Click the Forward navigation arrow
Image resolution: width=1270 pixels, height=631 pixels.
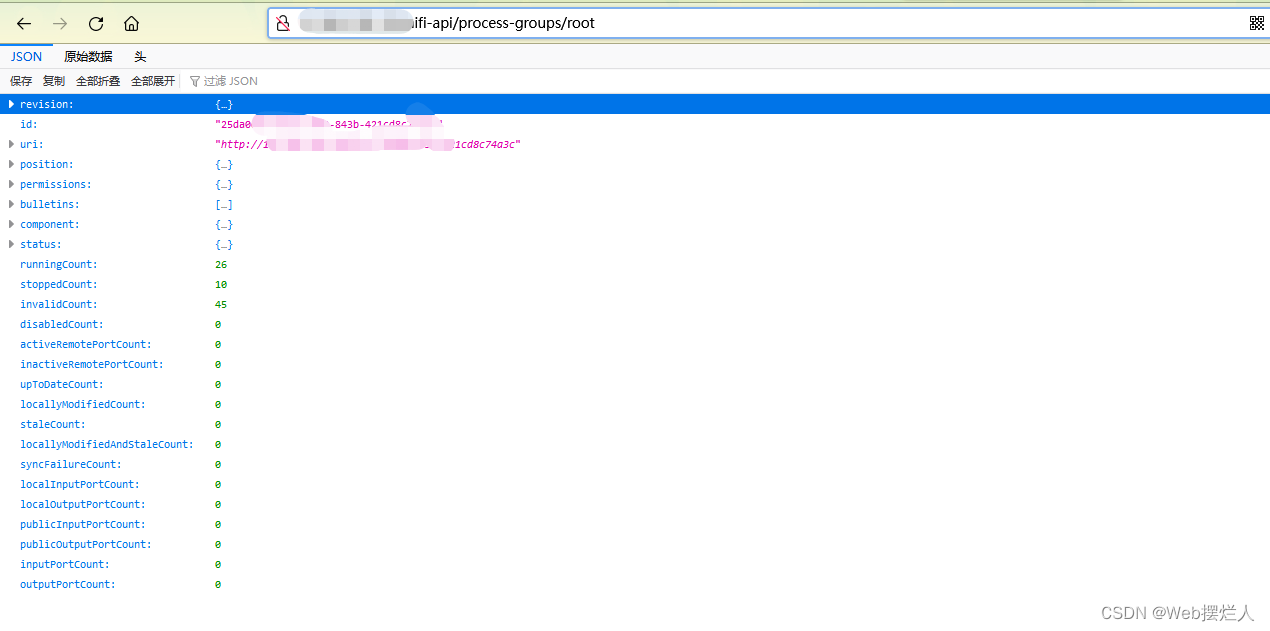click(x=60, y=22)
